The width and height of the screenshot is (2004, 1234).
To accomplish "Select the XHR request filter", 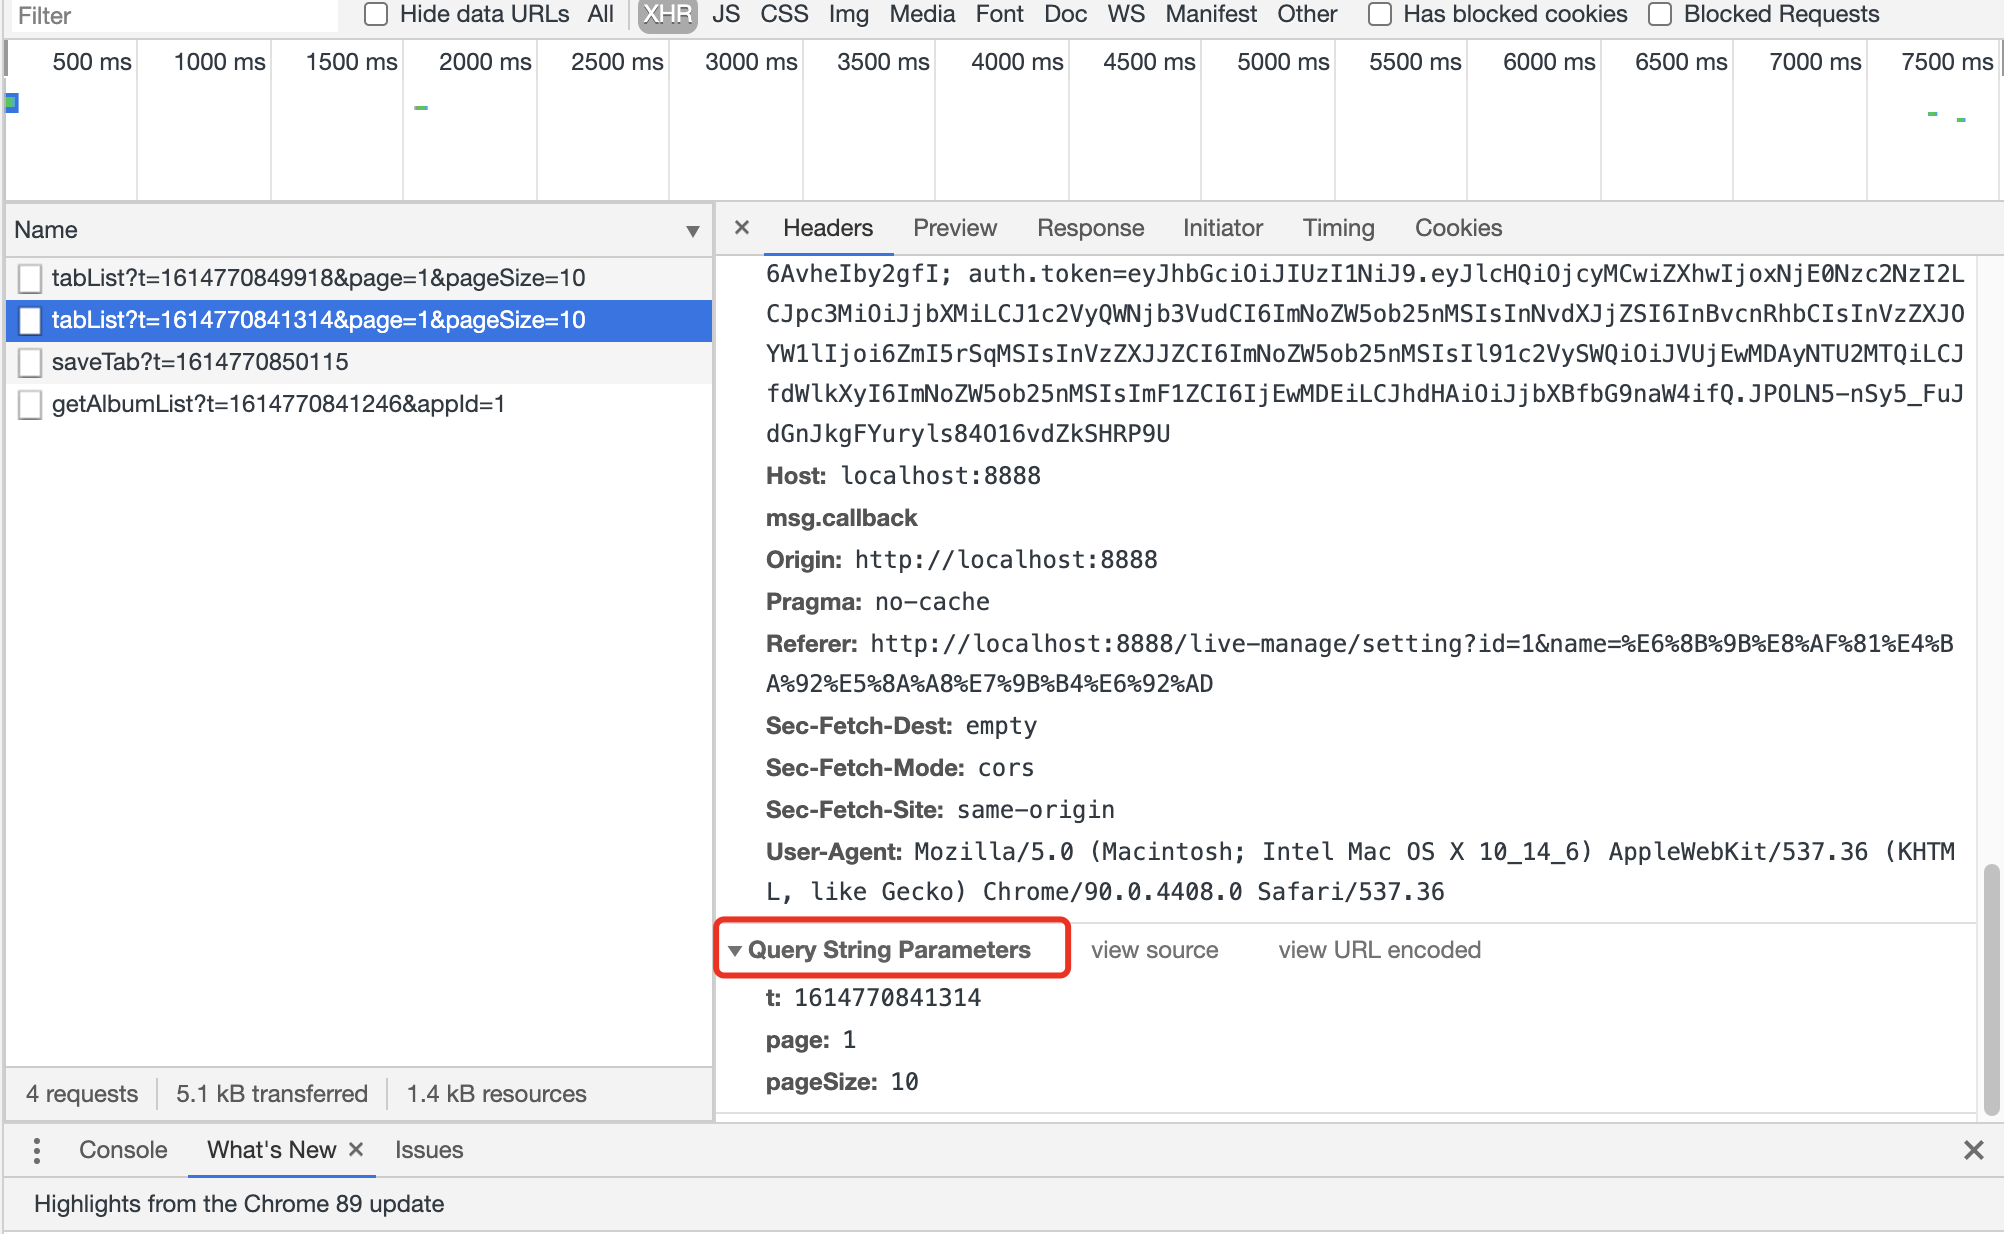I will (666, 14).
